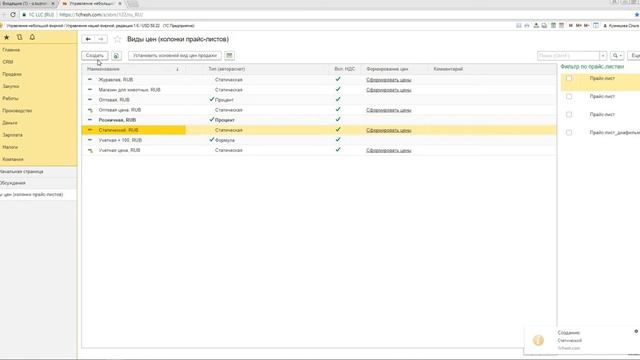Add this page to favorites with the star outline
The height and width of the screenshot is (360, 640).
tap(118, 39)
